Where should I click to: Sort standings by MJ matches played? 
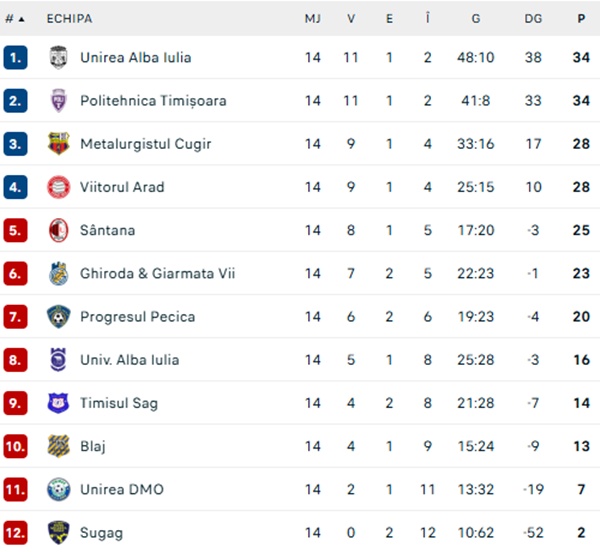313,18
